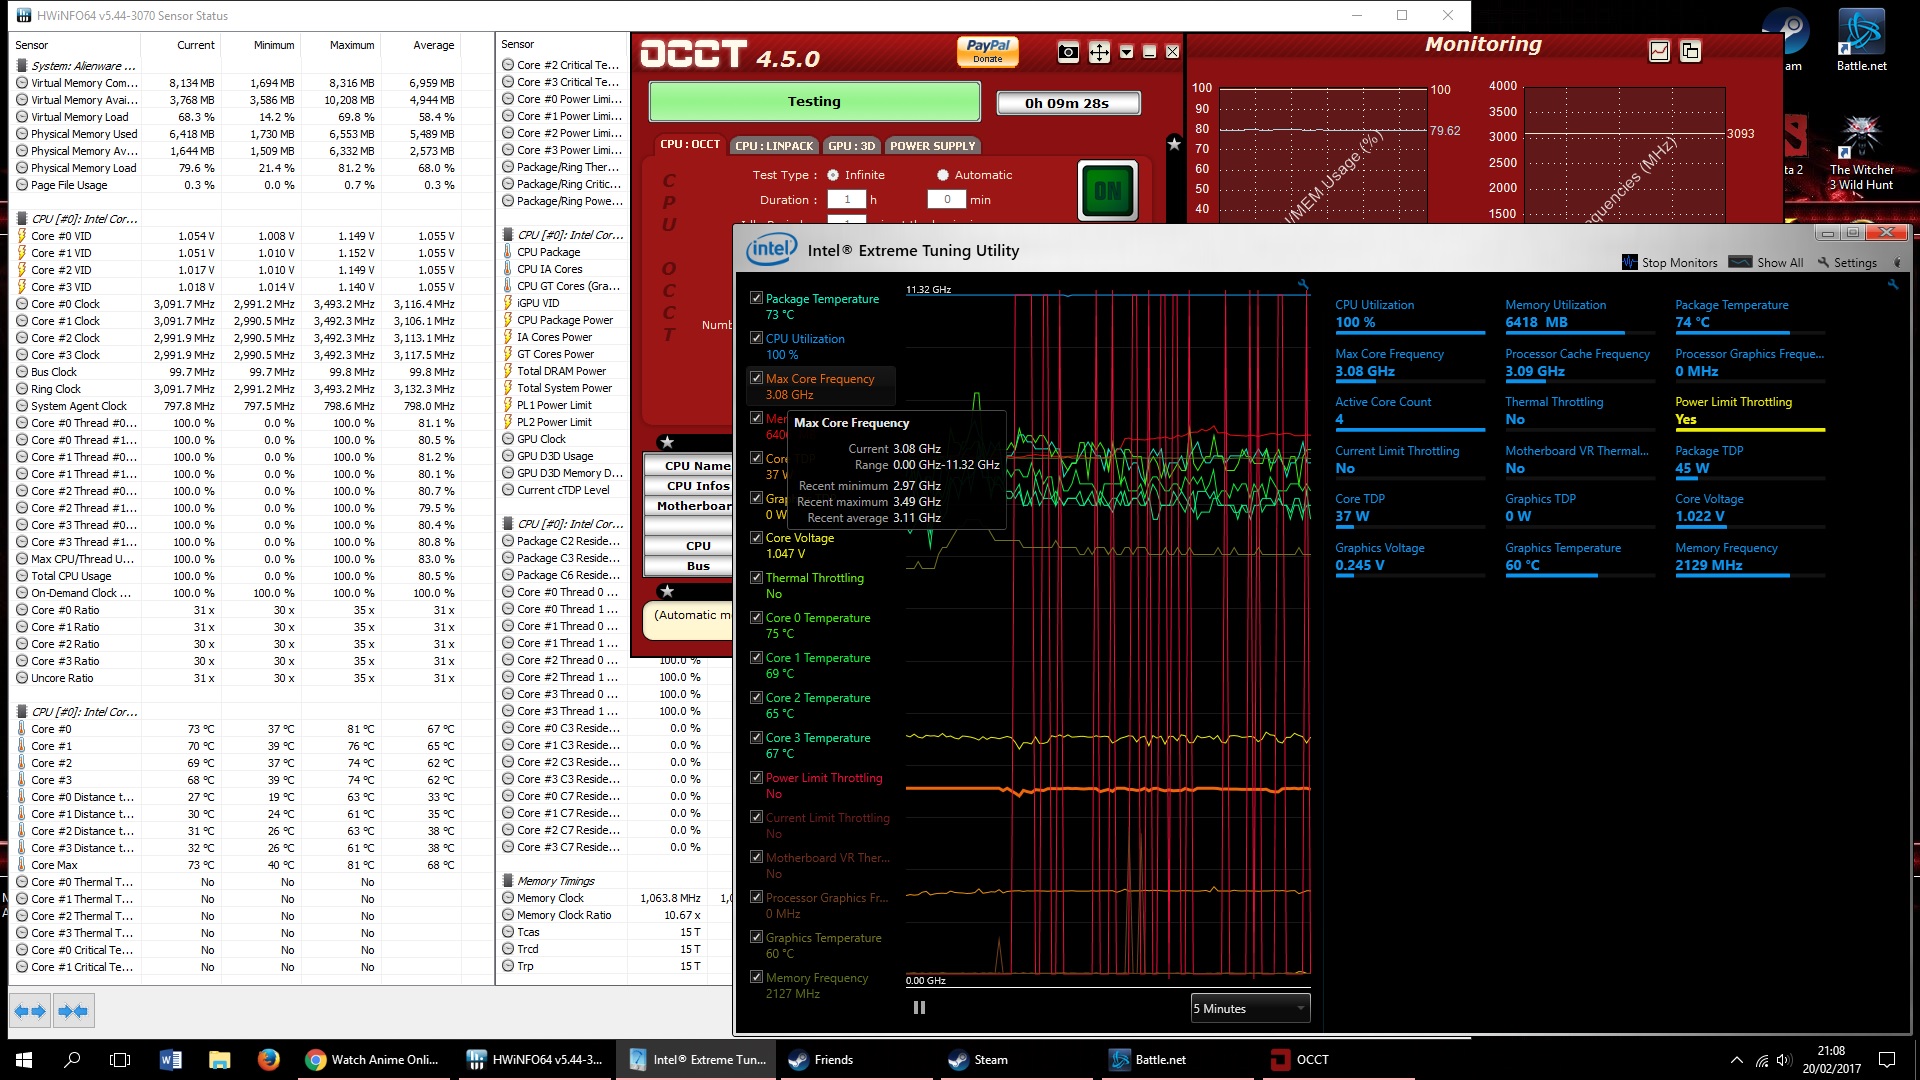Pause the XTU monitoring graph
Viewport: 1920px width, 1080px height.
click(919, 1008)
